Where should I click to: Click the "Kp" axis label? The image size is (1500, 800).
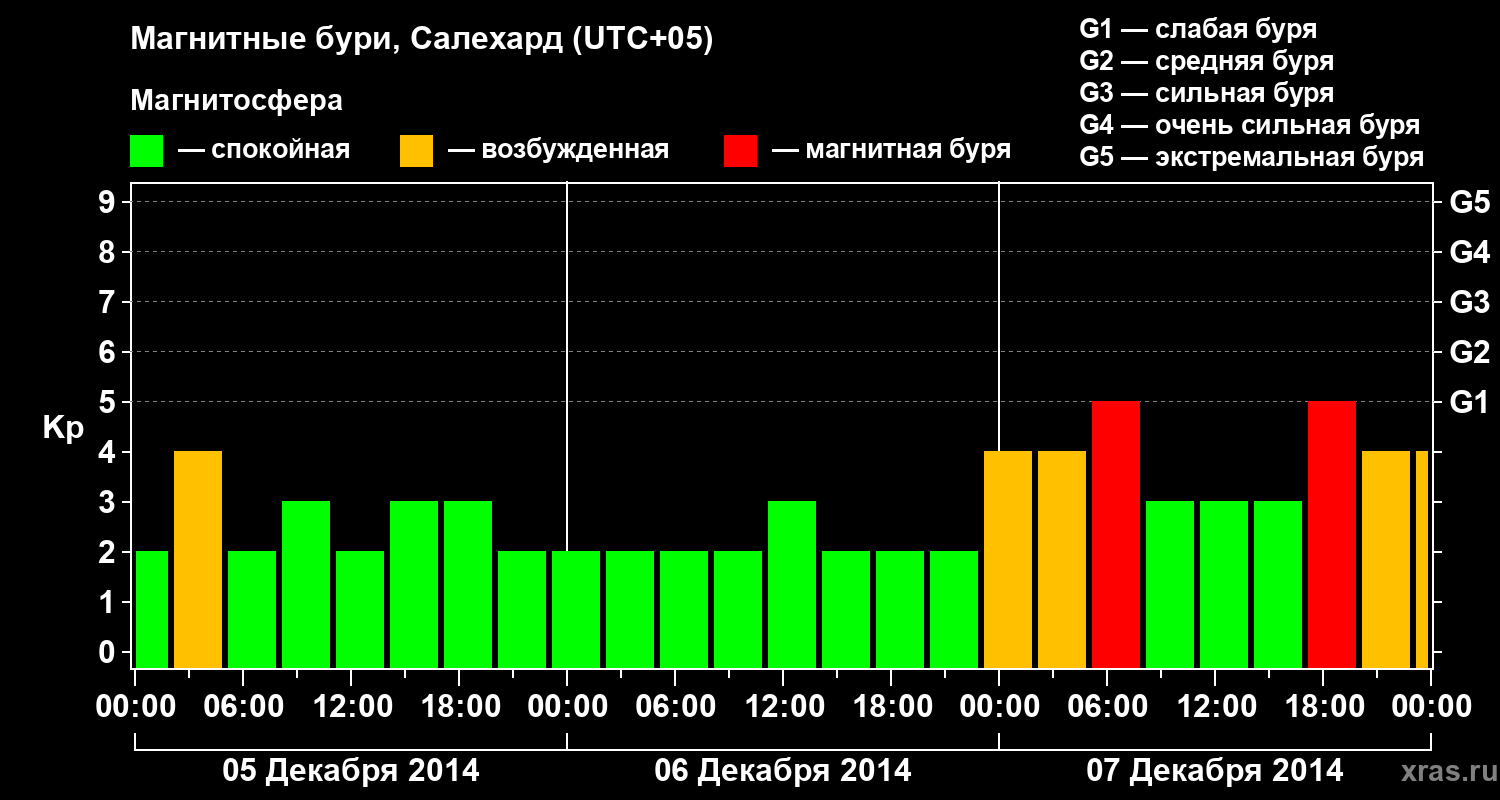coord(62,428)
